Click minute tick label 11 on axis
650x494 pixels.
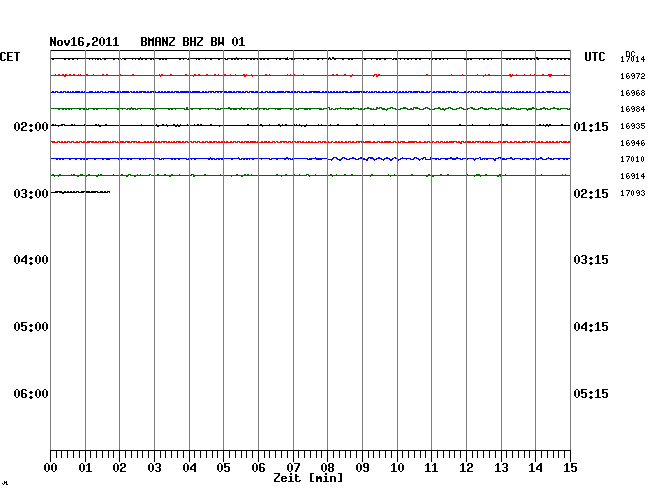click(x=431, y=468)
